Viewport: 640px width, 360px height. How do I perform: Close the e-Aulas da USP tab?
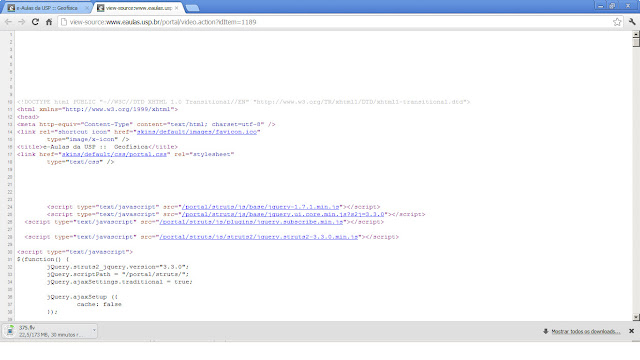point(87,8)
